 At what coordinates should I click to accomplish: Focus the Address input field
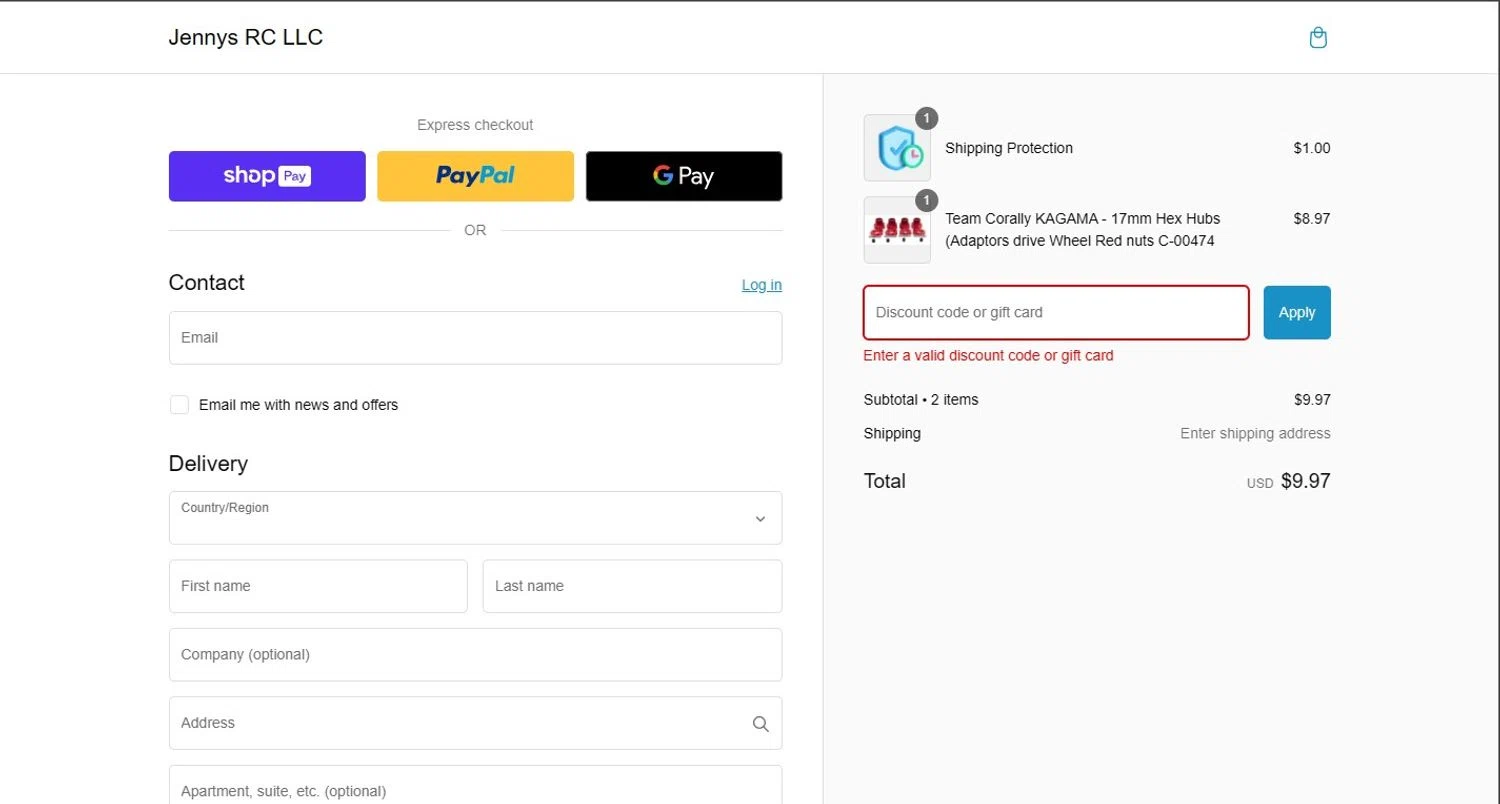475,723
